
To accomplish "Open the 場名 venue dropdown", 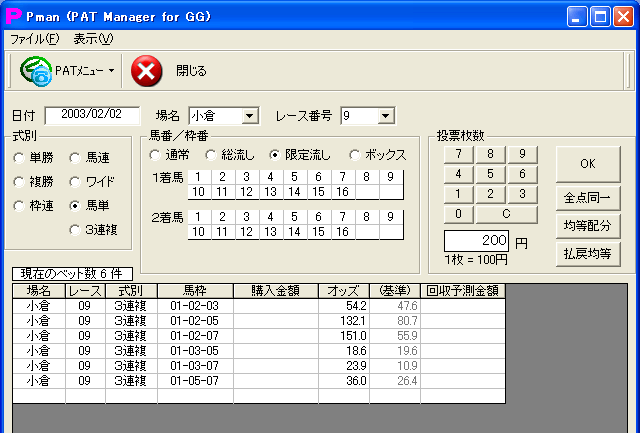I will [x=250, y=116].
